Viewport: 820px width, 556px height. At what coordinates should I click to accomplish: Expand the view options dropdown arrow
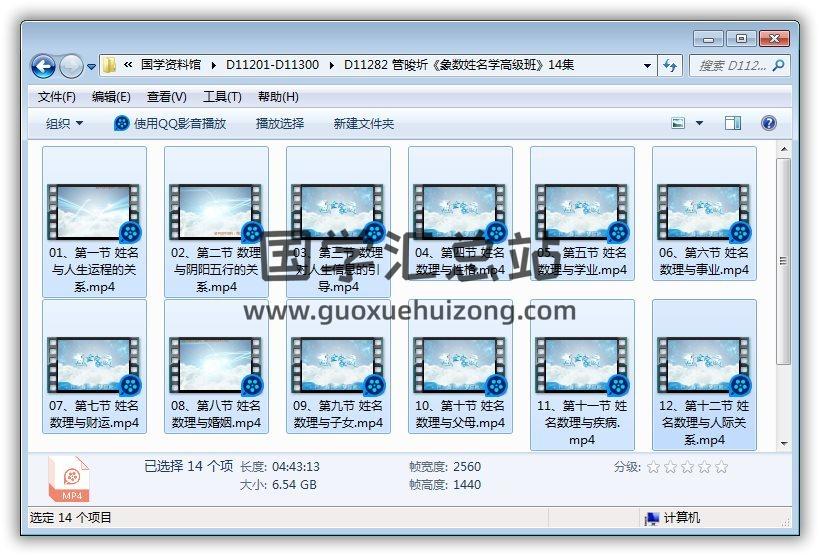pos(699,123)
